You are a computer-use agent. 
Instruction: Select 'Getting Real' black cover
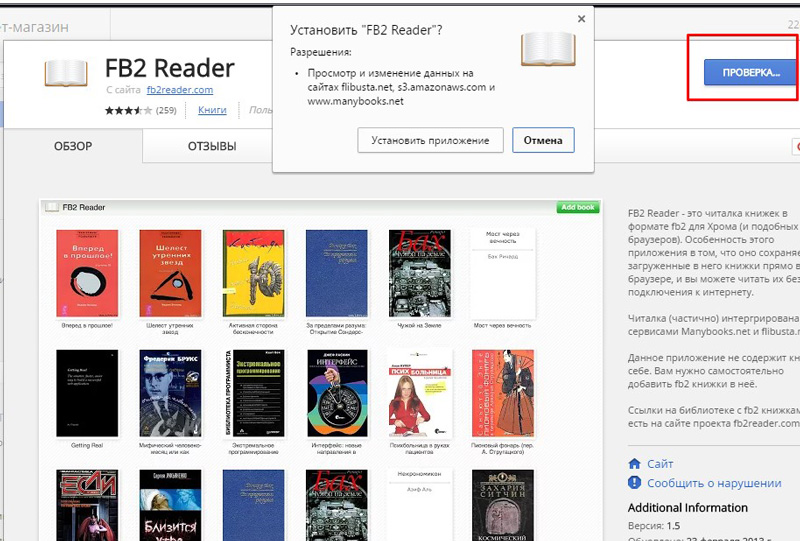click(x=87, y=394)
